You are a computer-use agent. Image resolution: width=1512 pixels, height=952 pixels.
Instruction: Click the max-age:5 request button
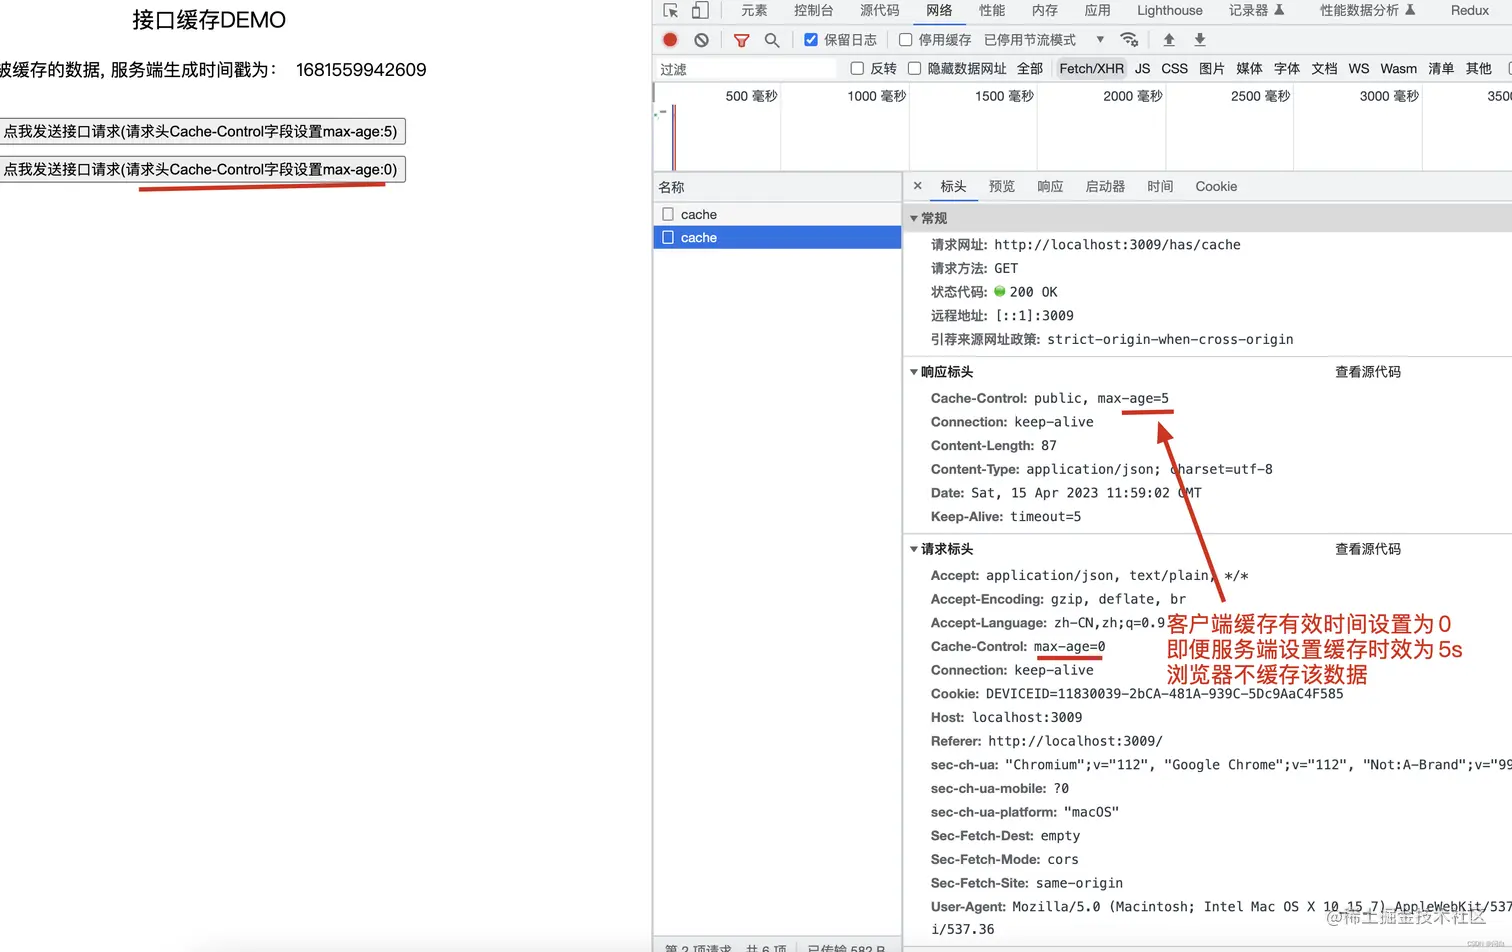(x=201, y=131)
